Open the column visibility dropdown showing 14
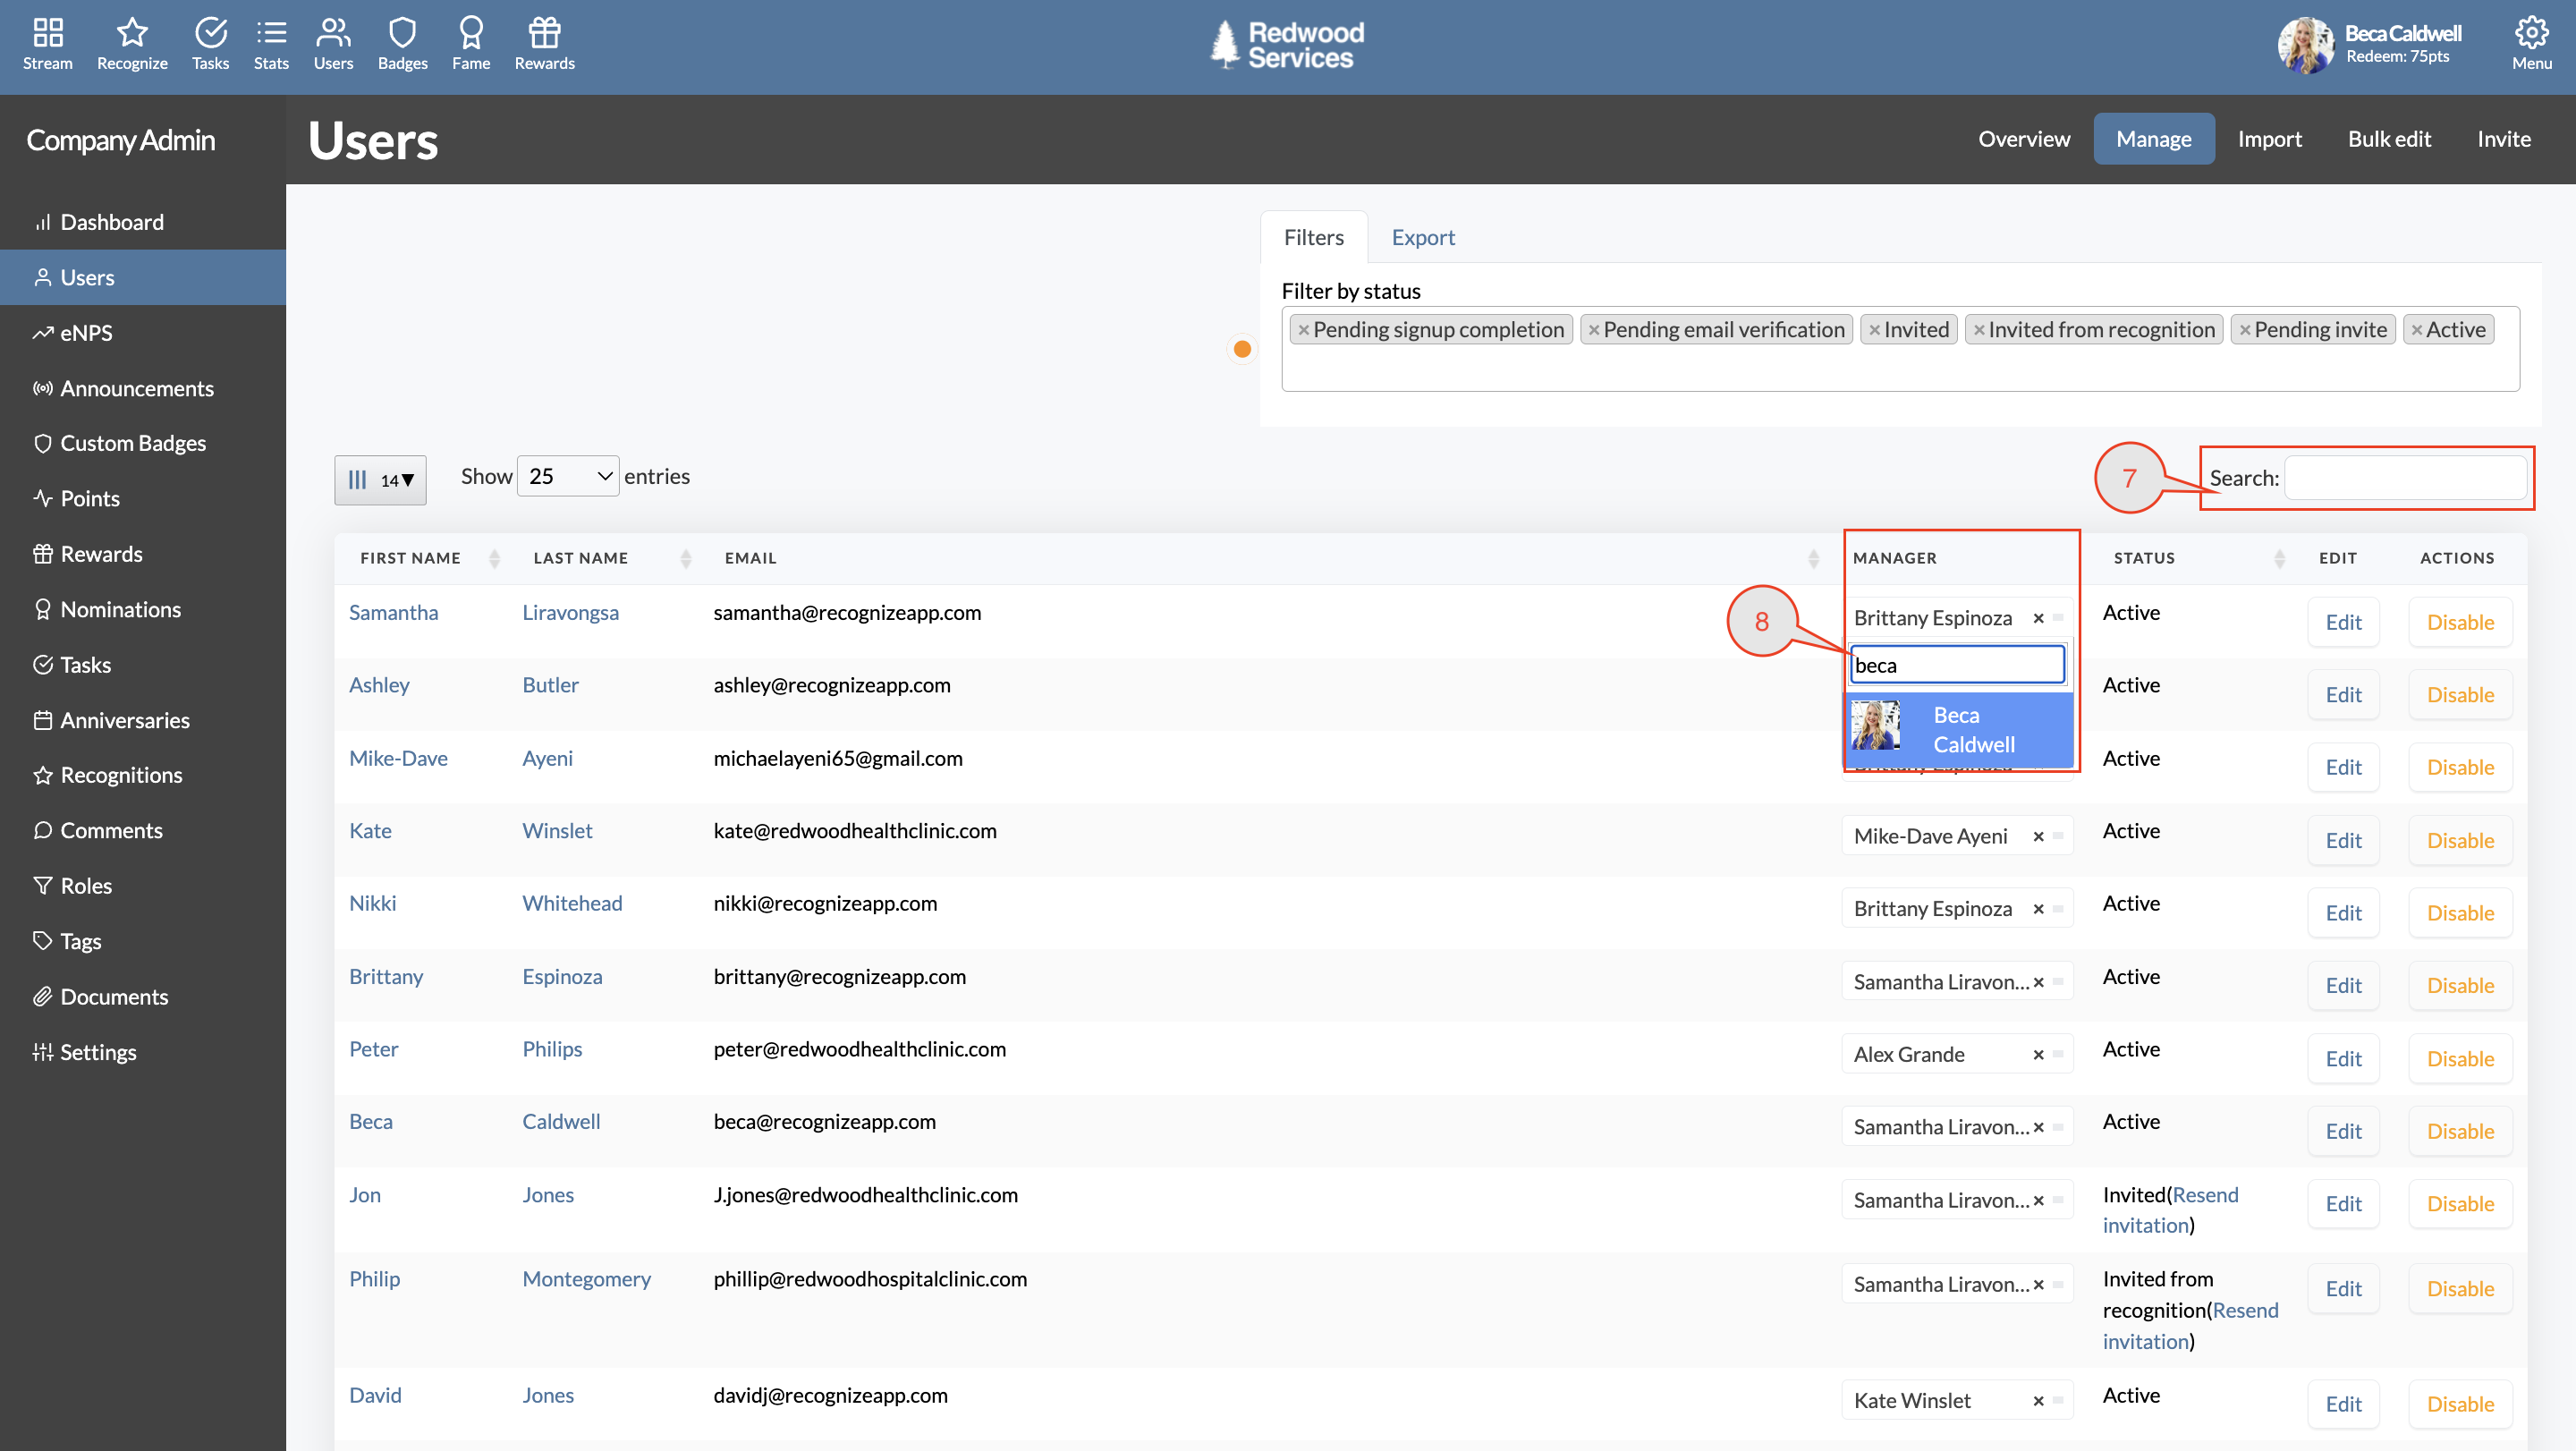The width and height of the screenshot is (2576, 1451). click(380, 480)
